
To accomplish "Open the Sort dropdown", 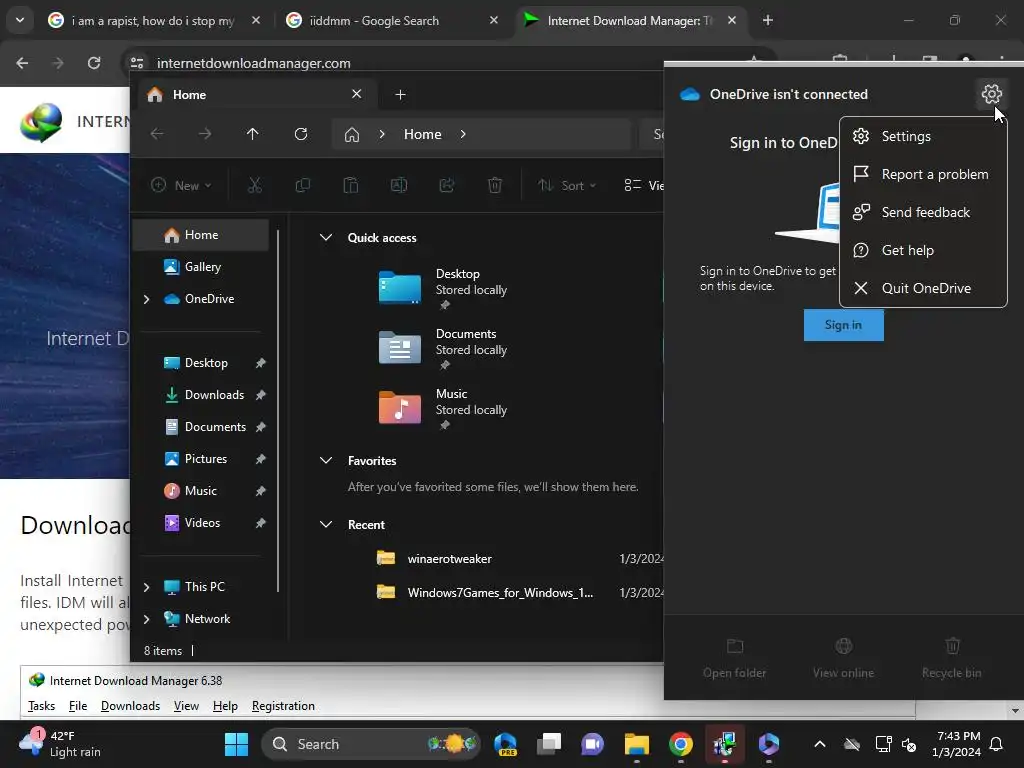I will tap(567, 185).
